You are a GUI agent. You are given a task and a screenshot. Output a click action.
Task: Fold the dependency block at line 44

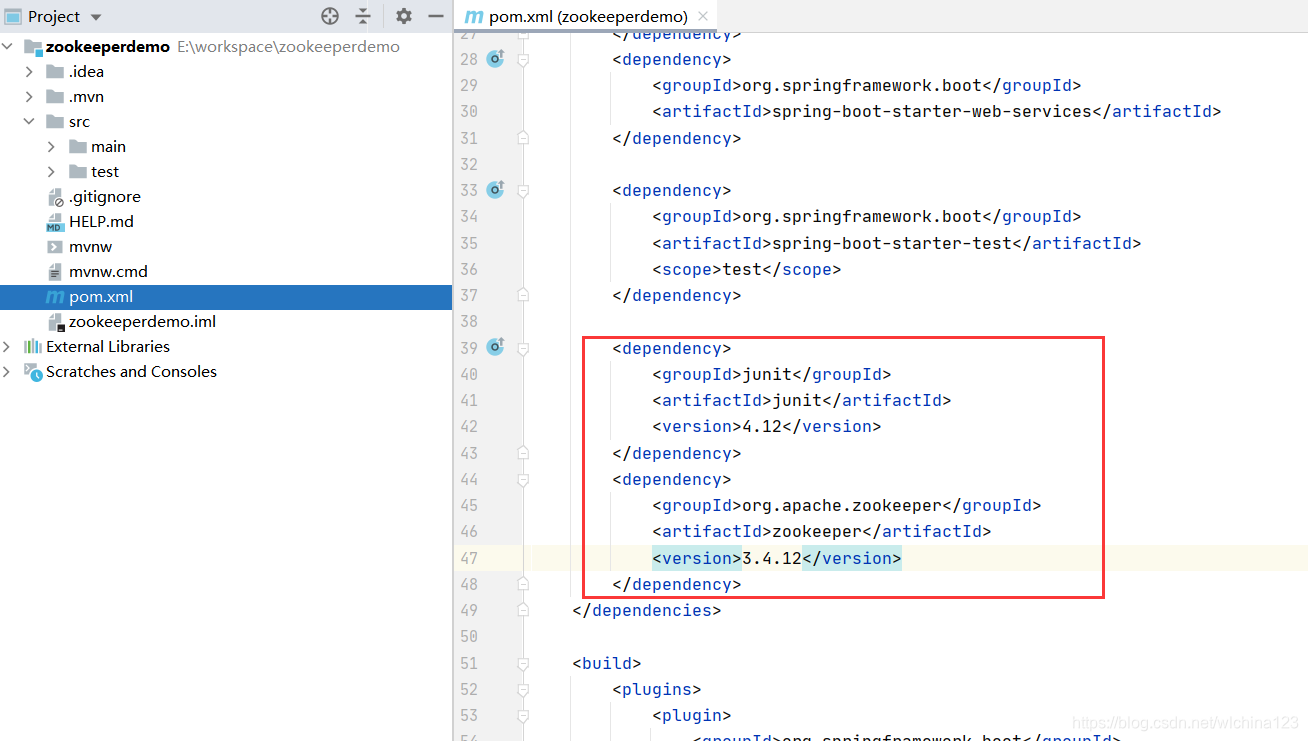click(523, 479)
